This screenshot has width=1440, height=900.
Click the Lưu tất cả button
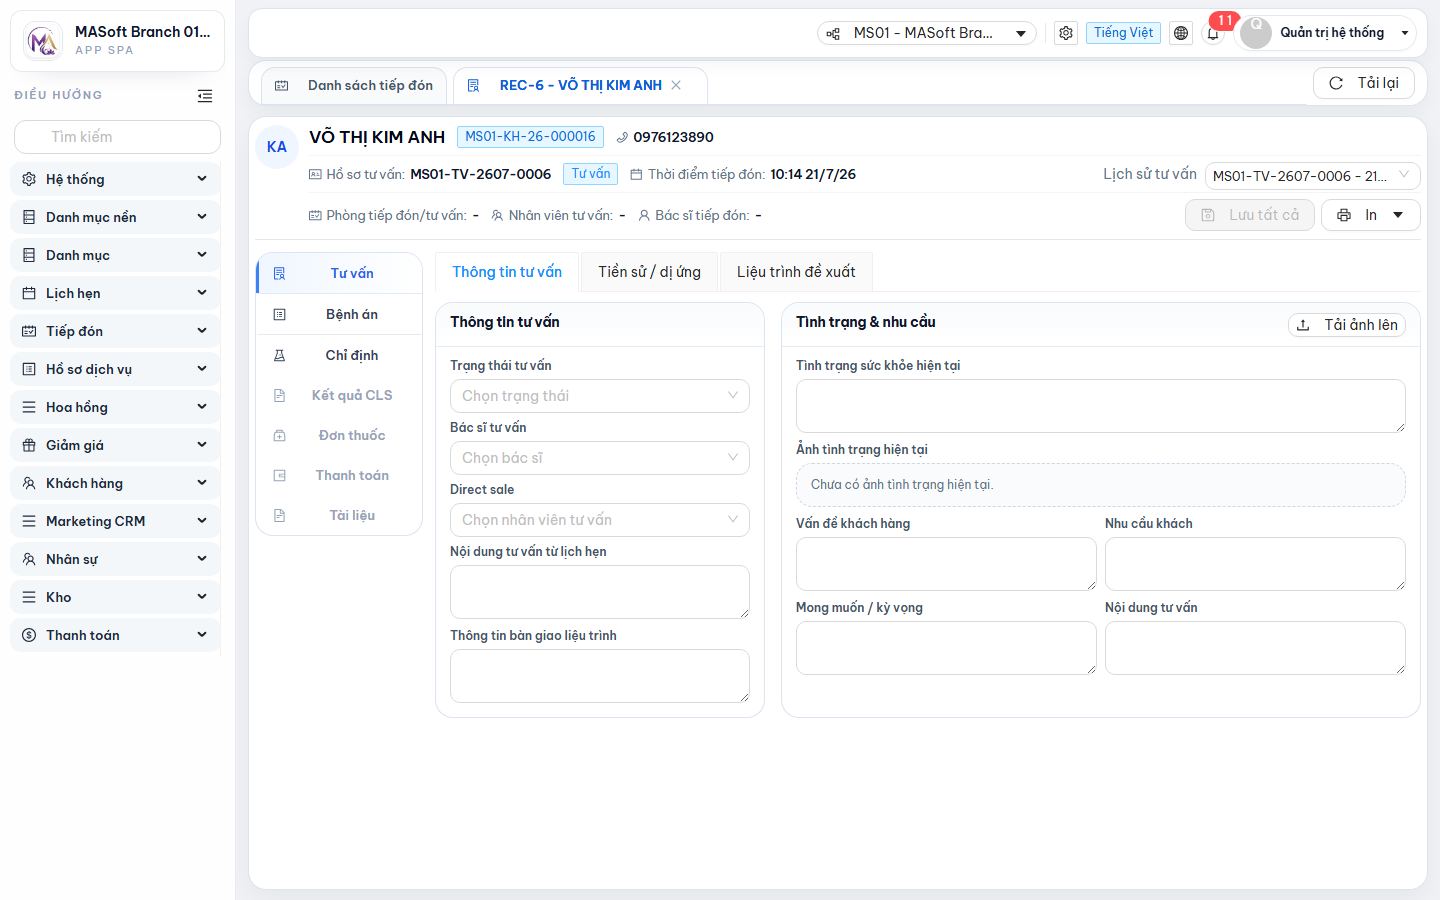(x=1250, y=215)
